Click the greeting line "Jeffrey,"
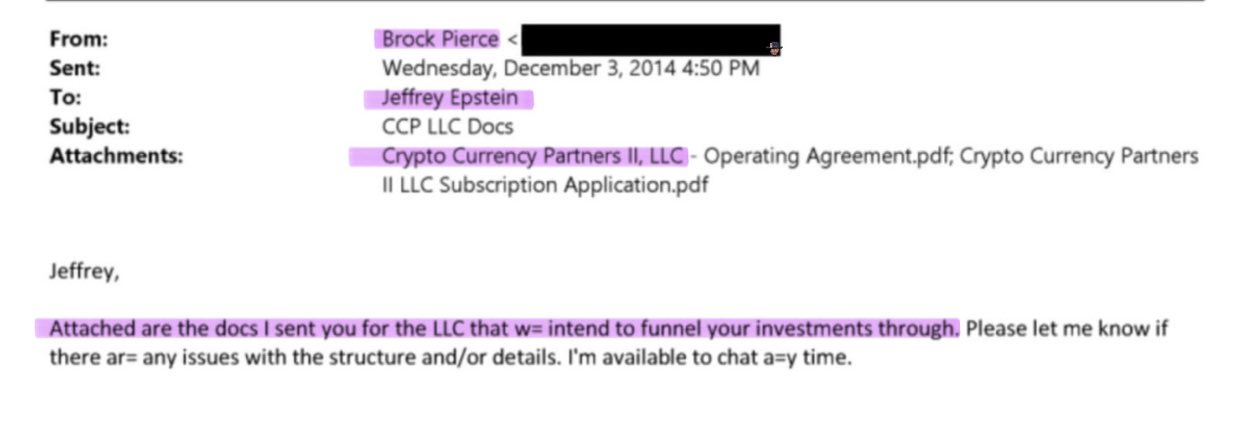1241x434 pixels. coord(83,271)
